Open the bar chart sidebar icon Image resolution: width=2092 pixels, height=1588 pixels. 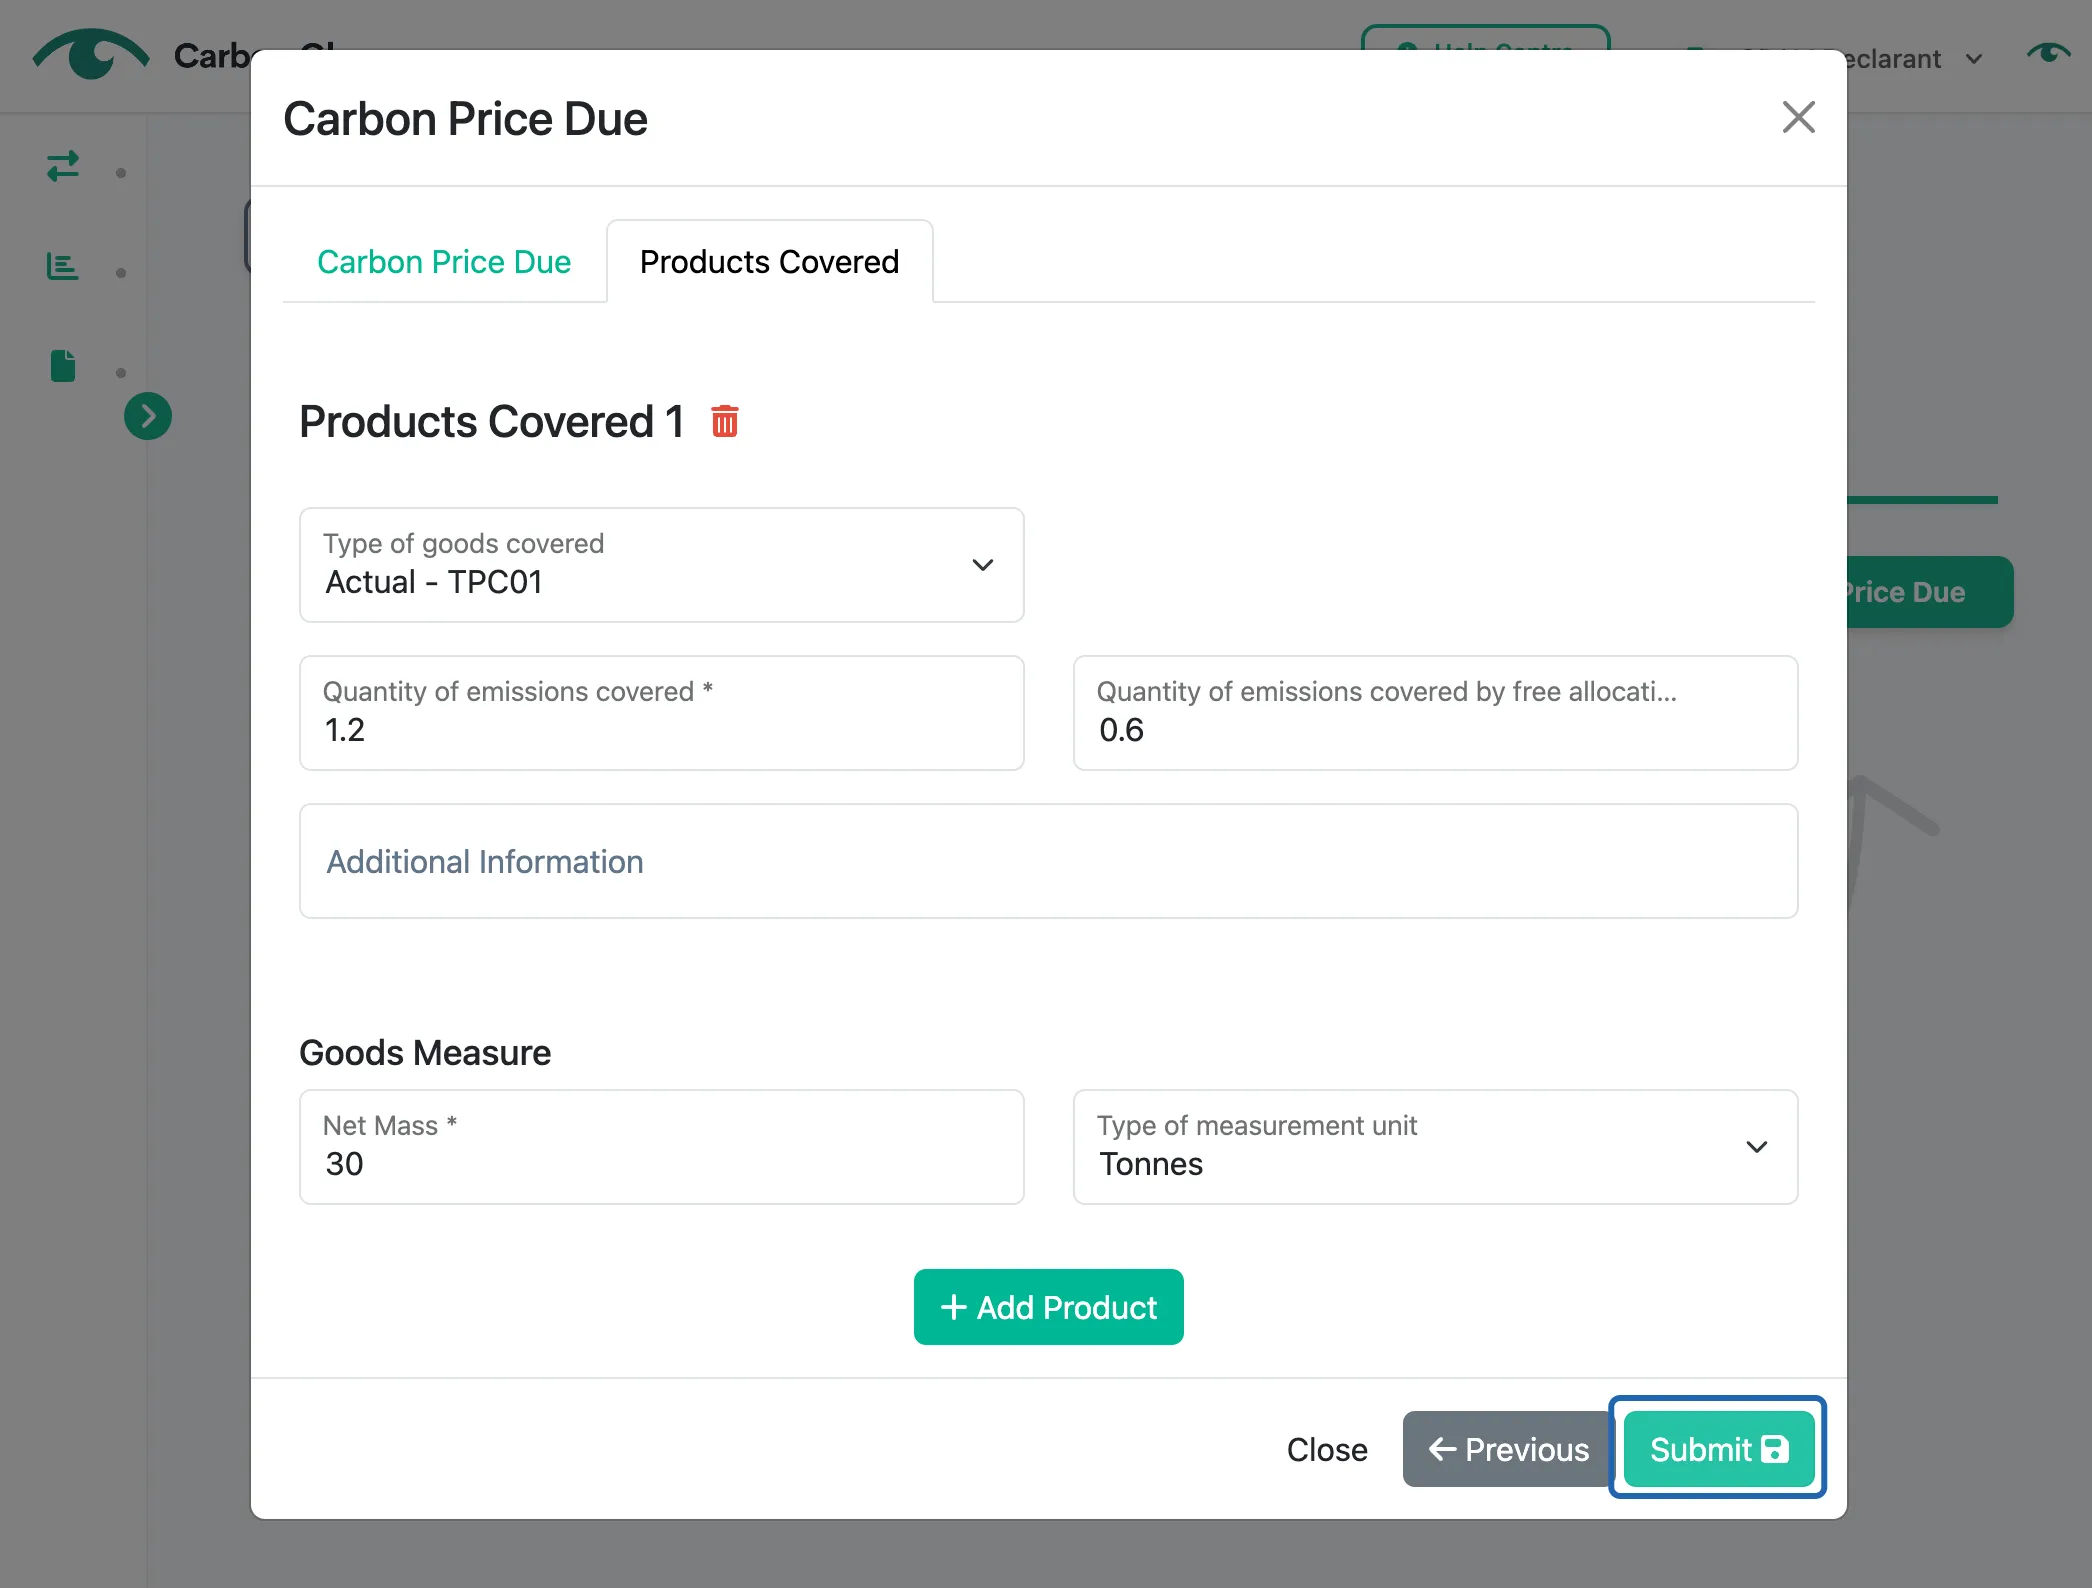pos(63,266)
